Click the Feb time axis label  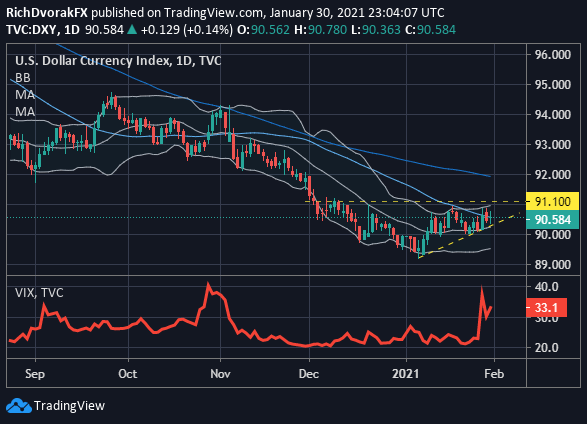(x=494, y=374)
